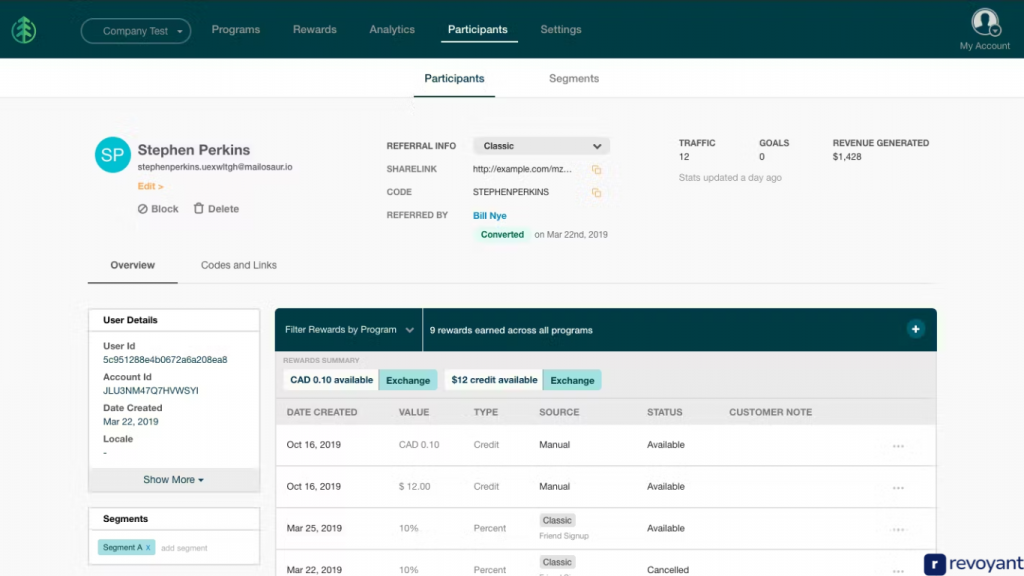
Task: Open options for the $12.00 reward row
Action: click(897, 487)
